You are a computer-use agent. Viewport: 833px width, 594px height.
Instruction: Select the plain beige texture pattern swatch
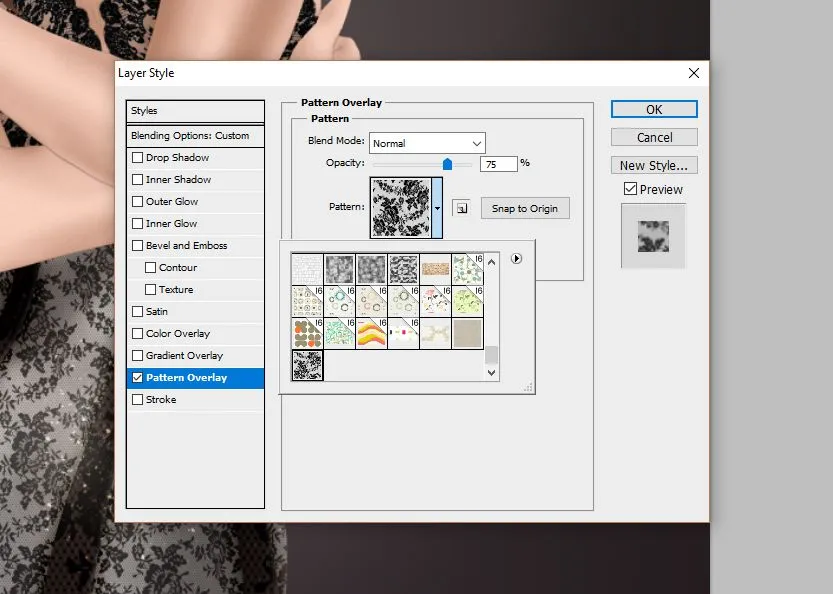coord(466,333)
